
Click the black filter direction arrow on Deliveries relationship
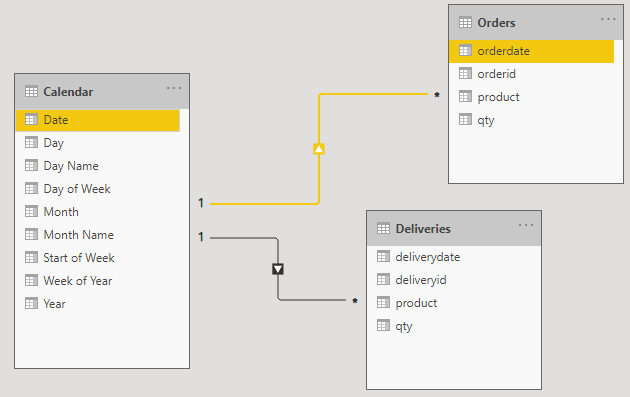pyautogui.click(x=278, y=269)
